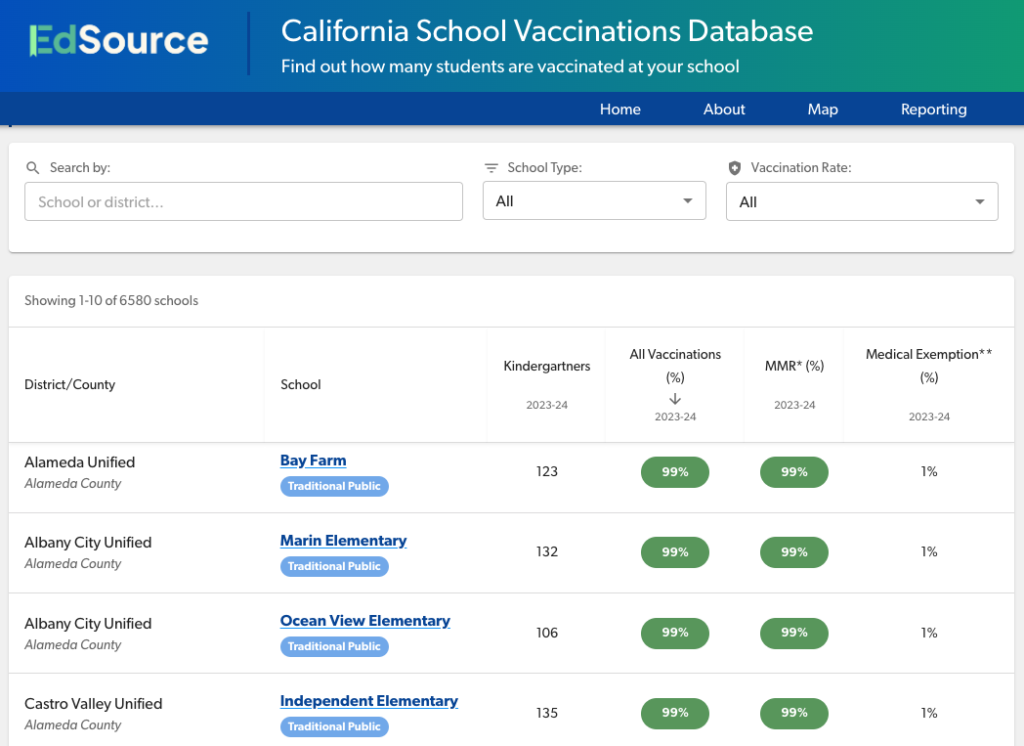
Task: Open Independent Elementary's page
Action: tap(369, 700)
